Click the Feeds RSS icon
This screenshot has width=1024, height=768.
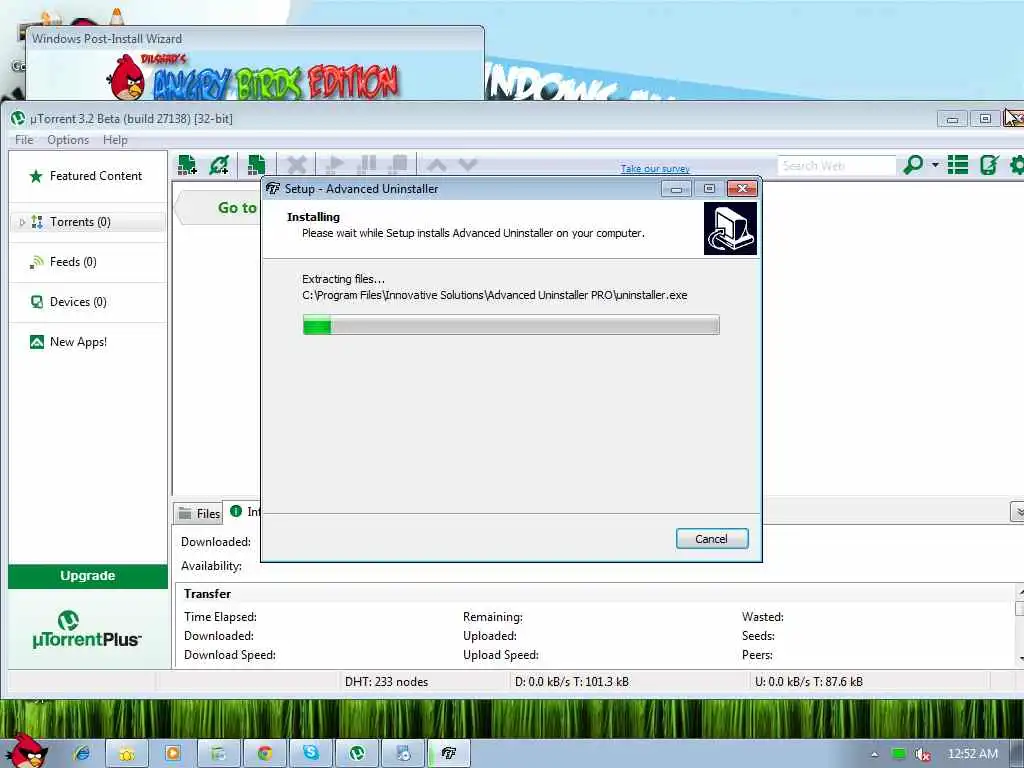[36, 262]
